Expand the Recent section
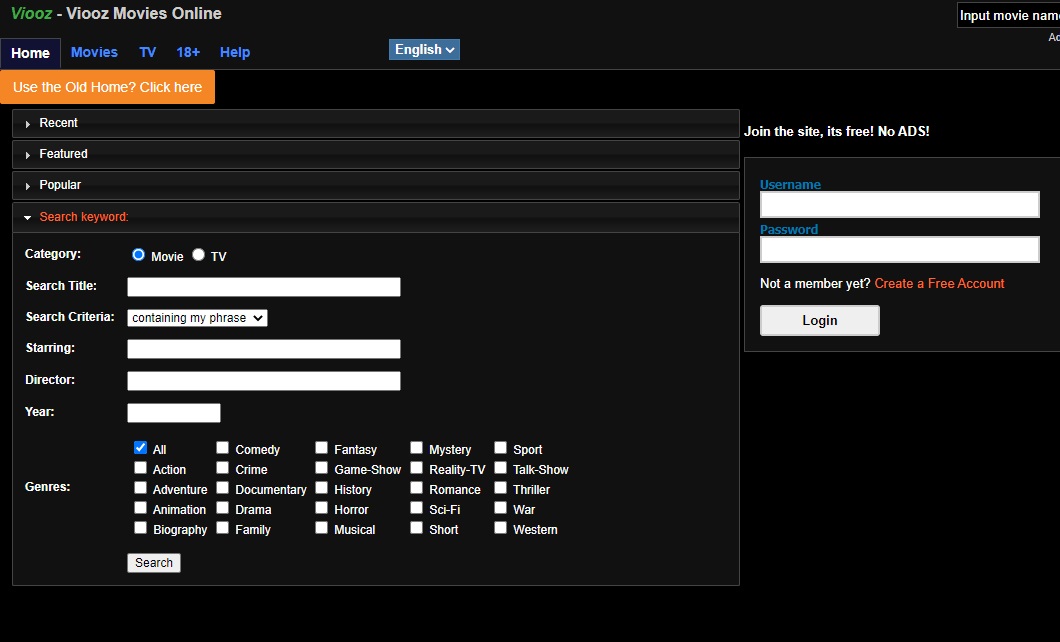The width and height of the screenshot is (1060, 642). coord(376,124)
